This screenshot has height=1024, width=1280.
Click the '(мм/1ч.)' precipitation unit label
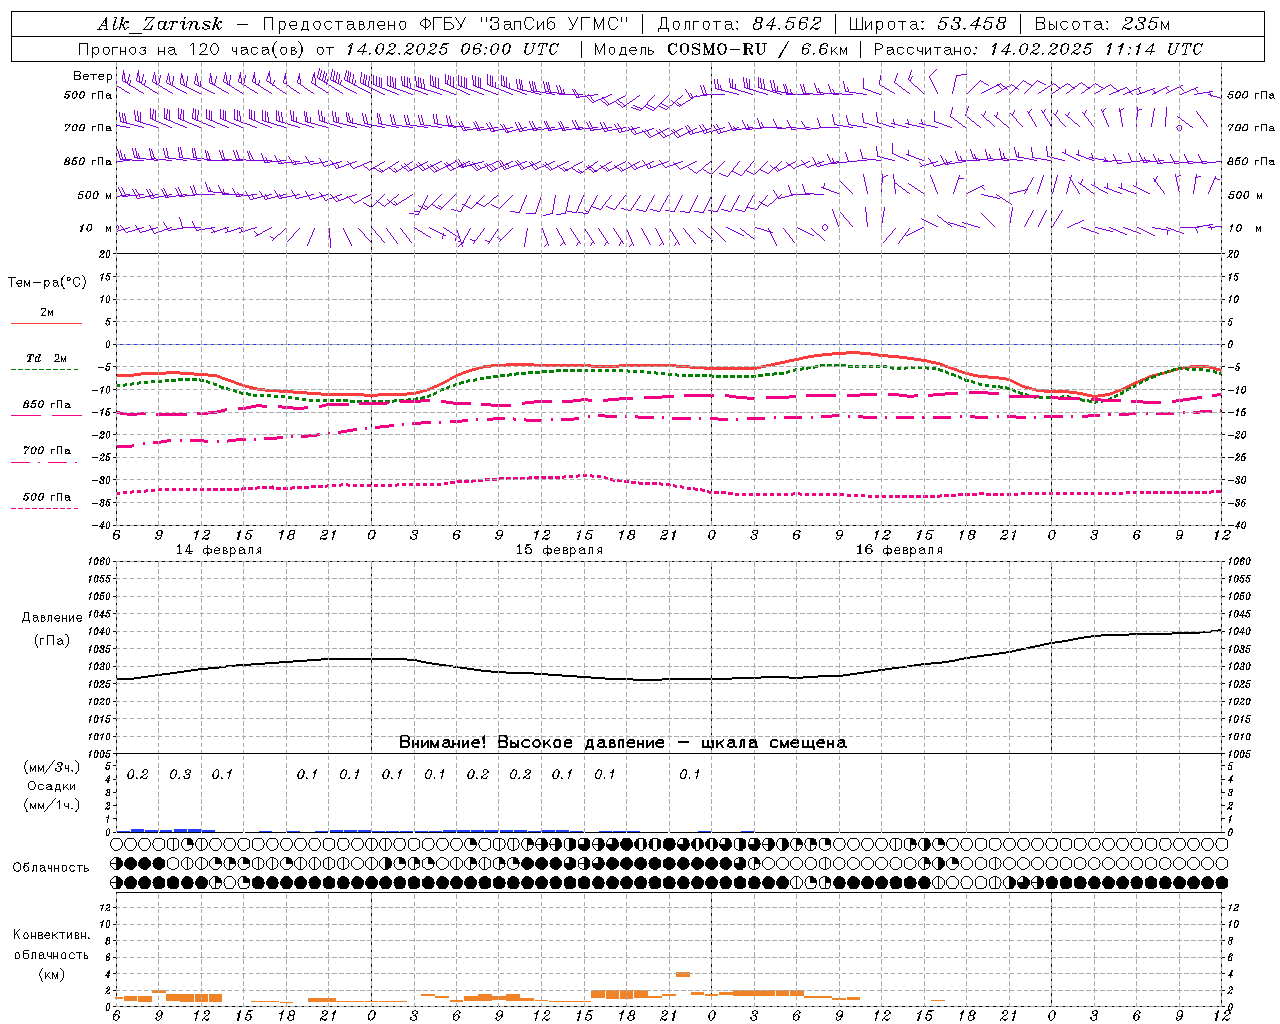51,805
